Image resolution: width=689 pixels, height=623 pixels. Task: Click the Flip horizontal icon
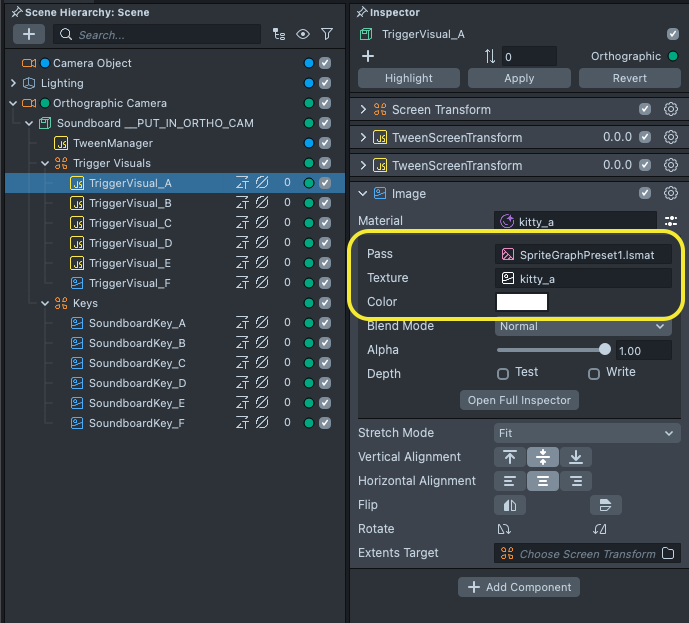[509, 505]
